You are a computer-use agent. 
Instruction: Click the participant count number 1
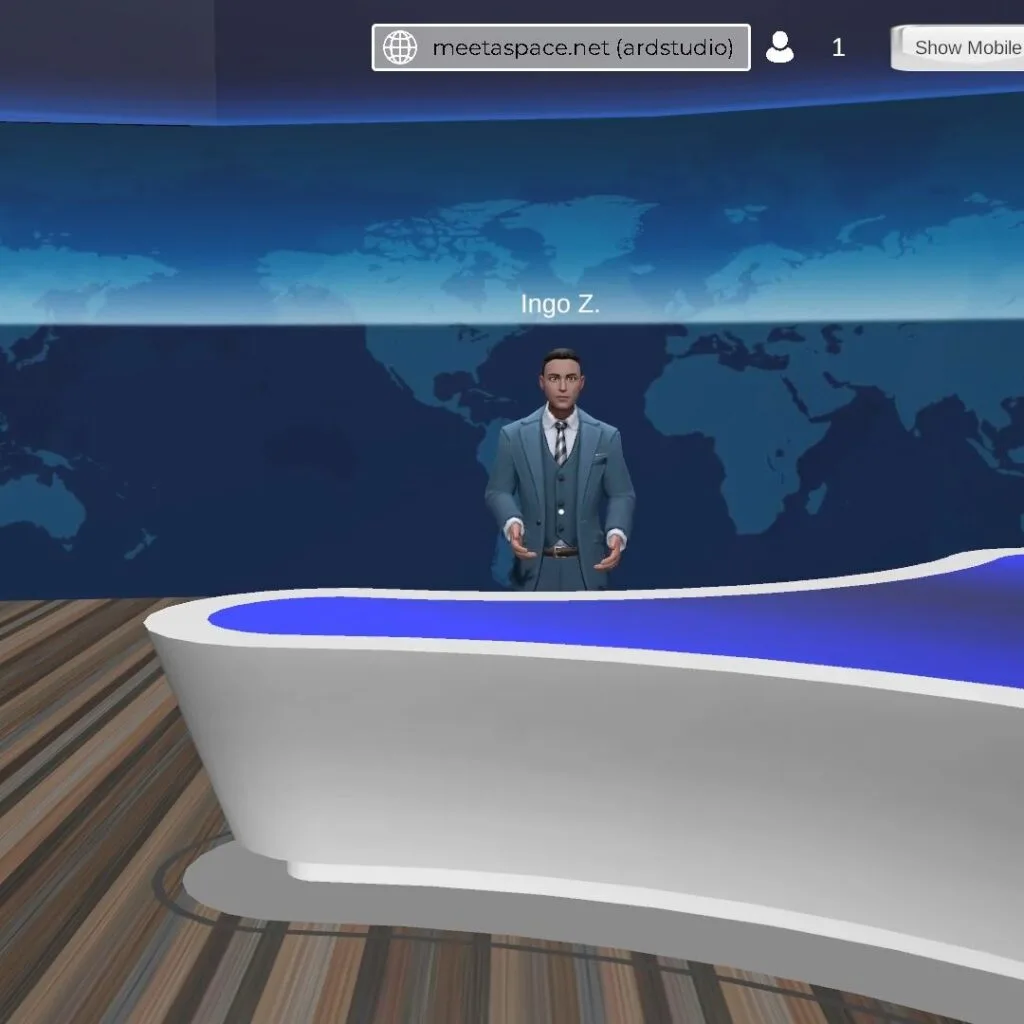click(838, 47)
